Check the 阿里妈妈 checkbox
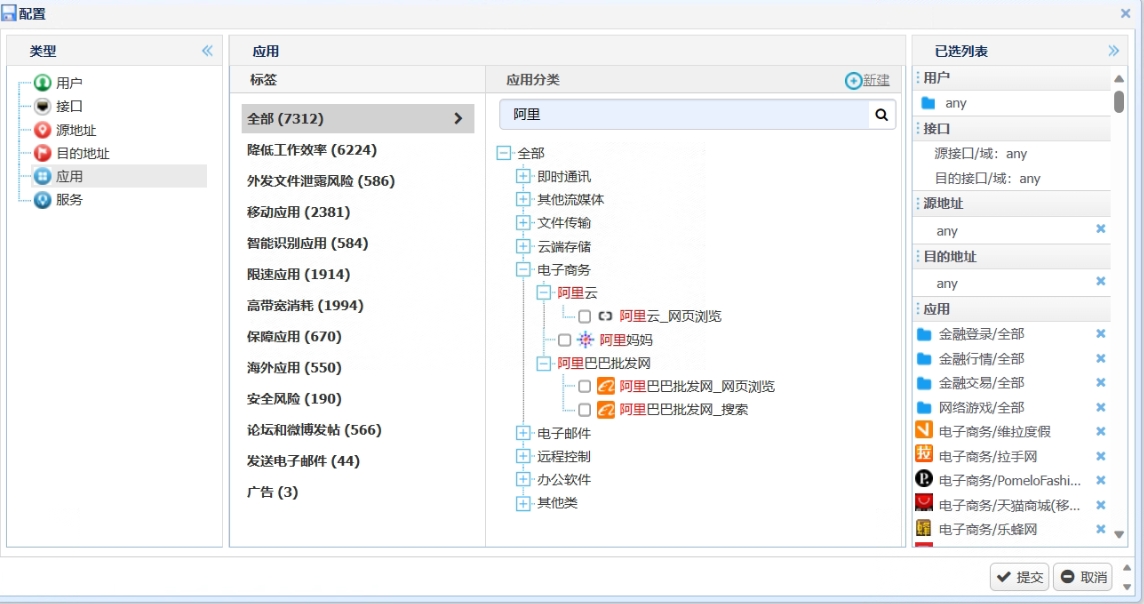Image resolution: width=1144 pixels, height=604 pixels. point(564,340)
